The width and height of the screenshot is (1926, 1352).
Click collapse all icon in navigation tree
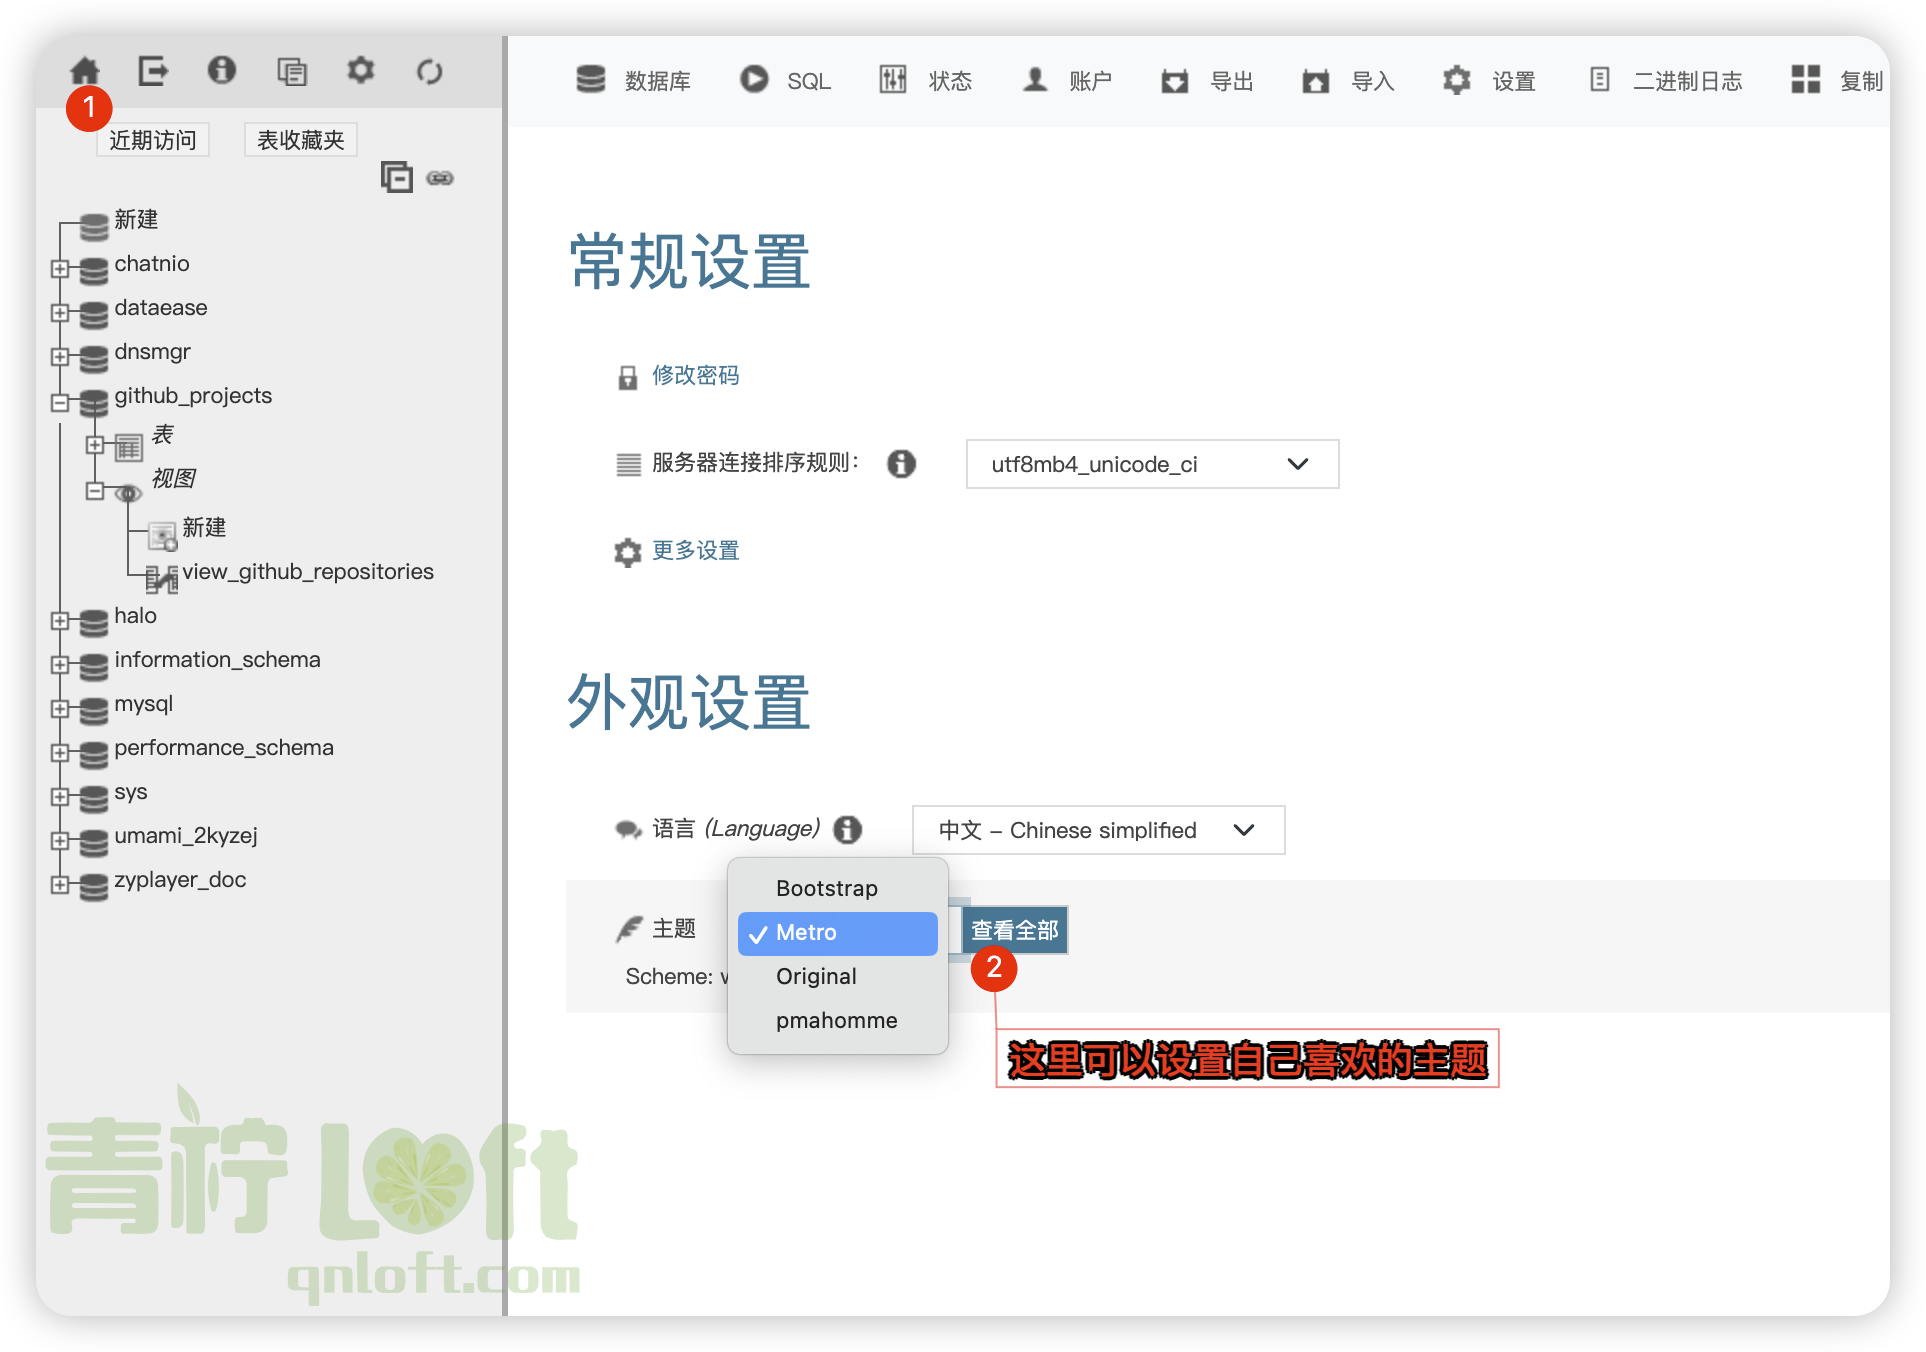[396, 177]
